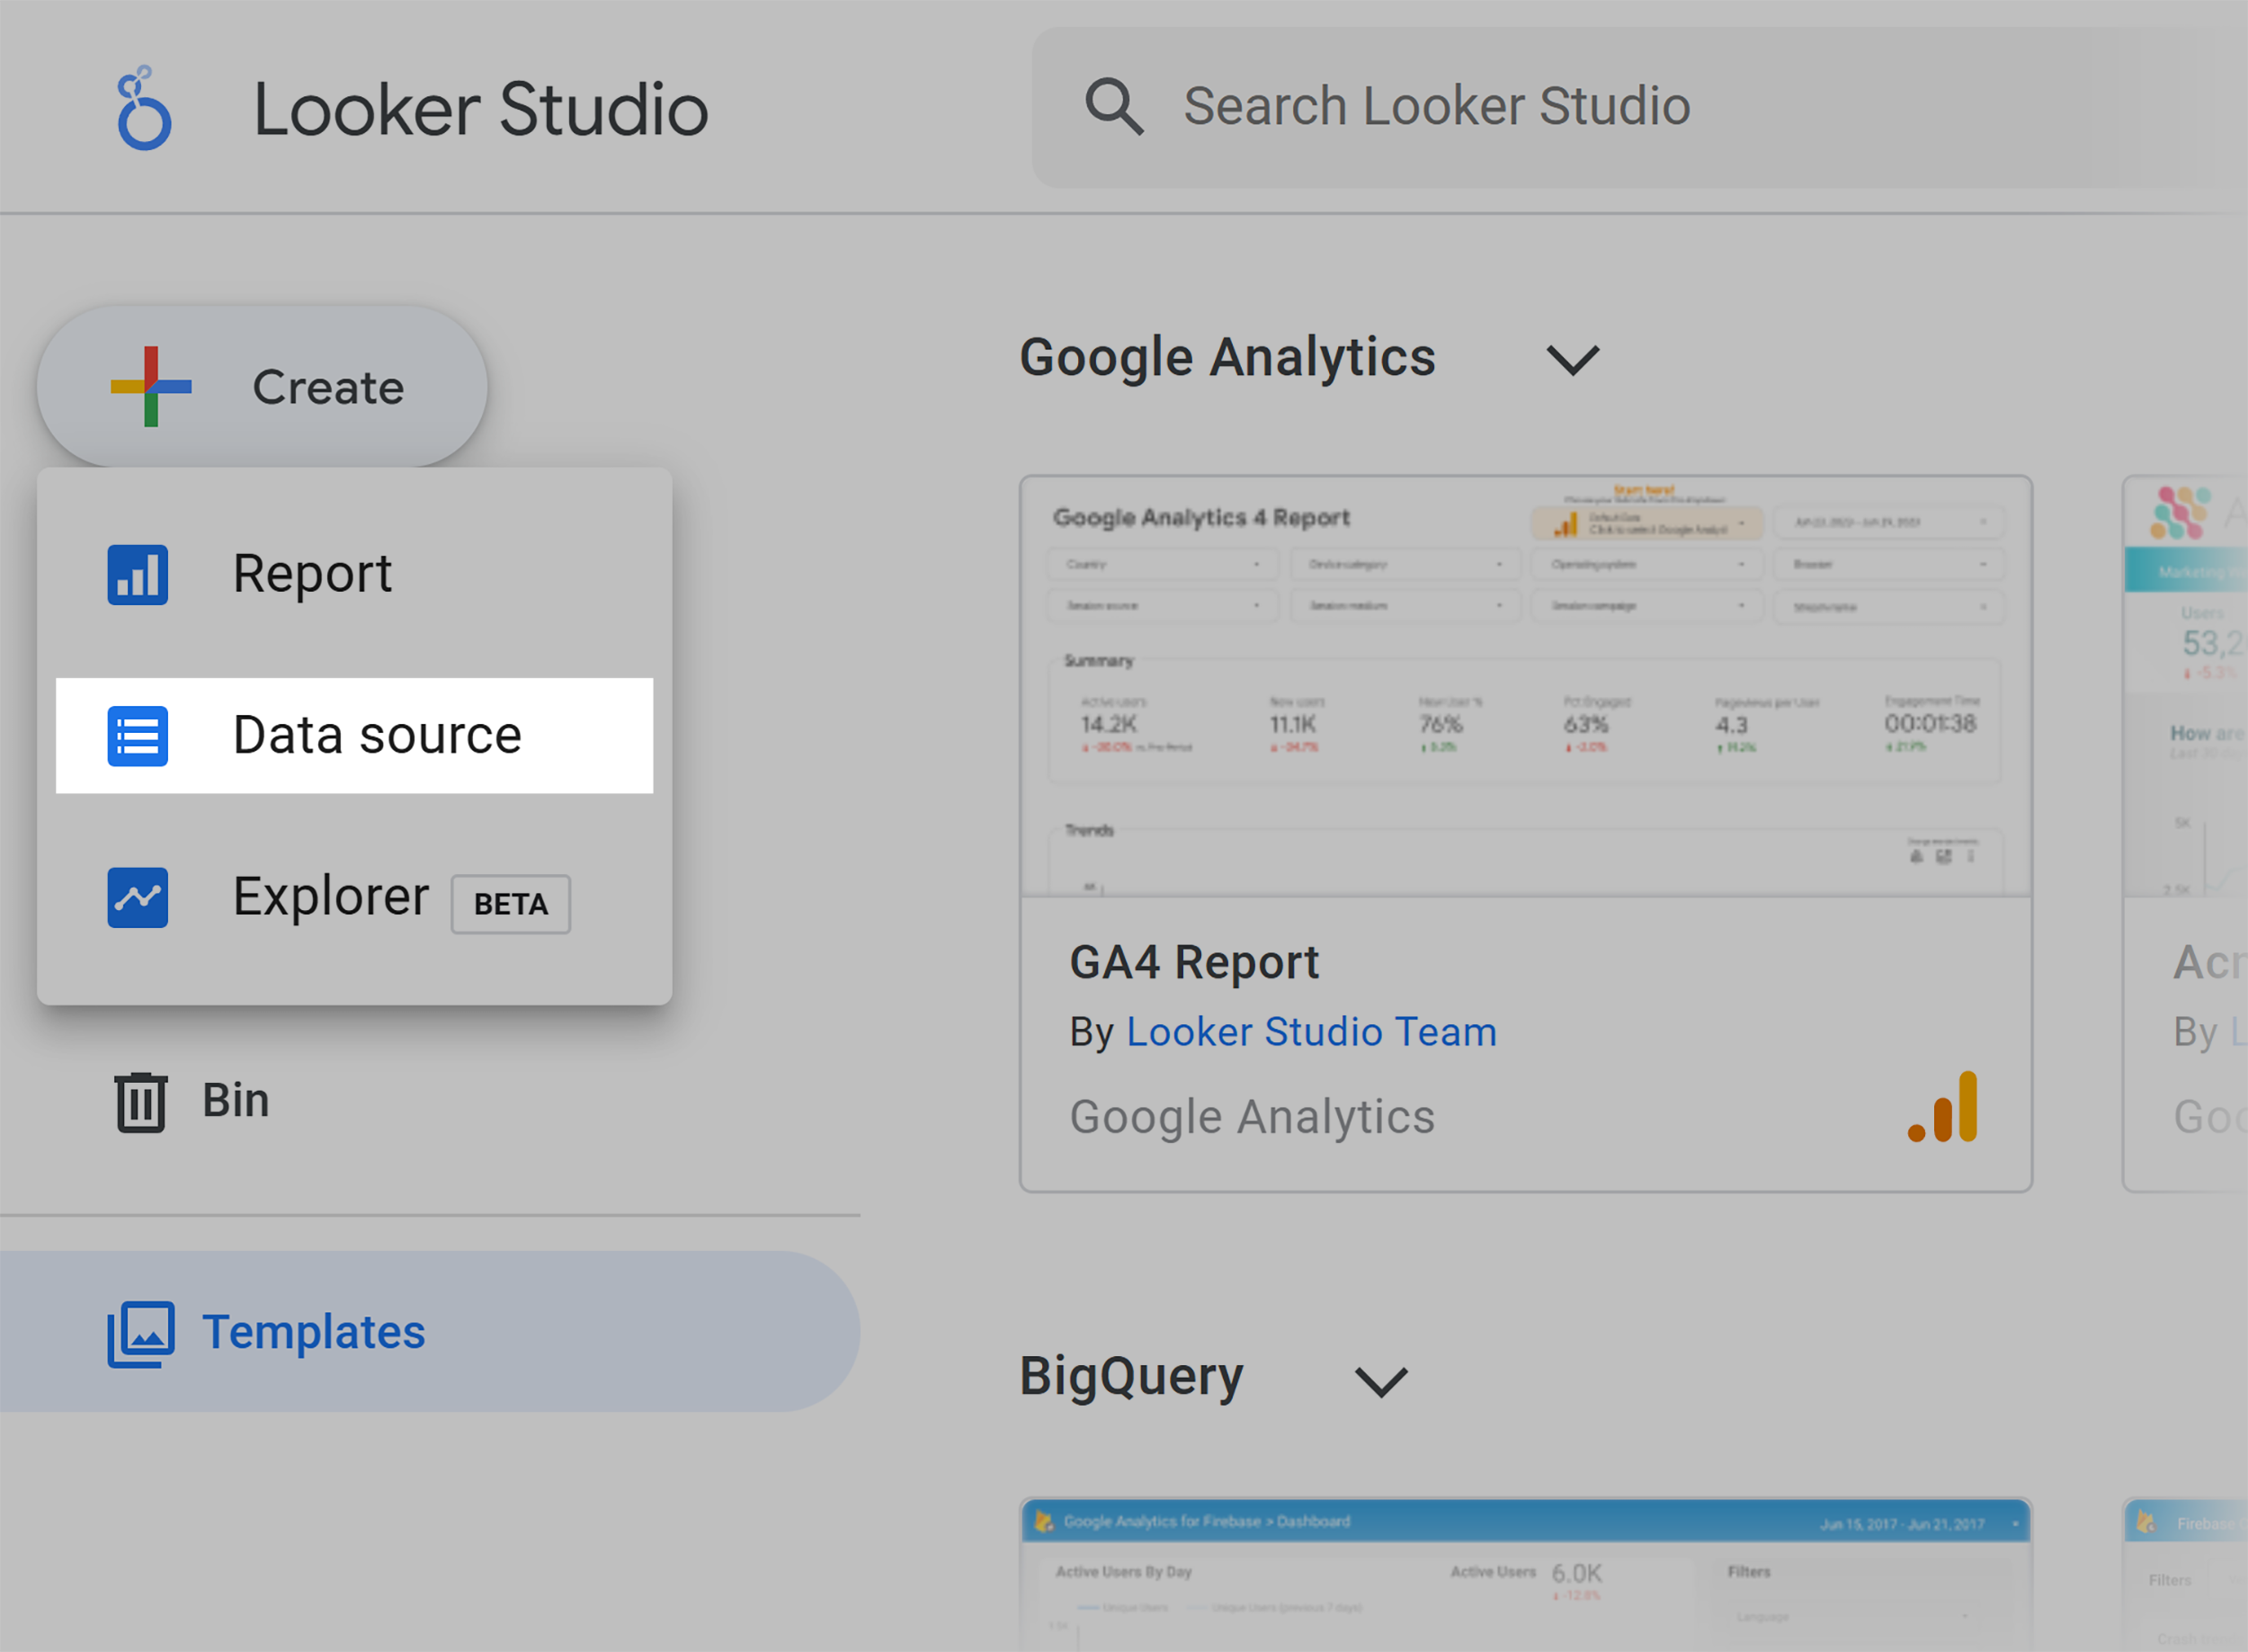Select Data source menu item
Viewport: 2248px width, 1652px height.
point(354,735)
